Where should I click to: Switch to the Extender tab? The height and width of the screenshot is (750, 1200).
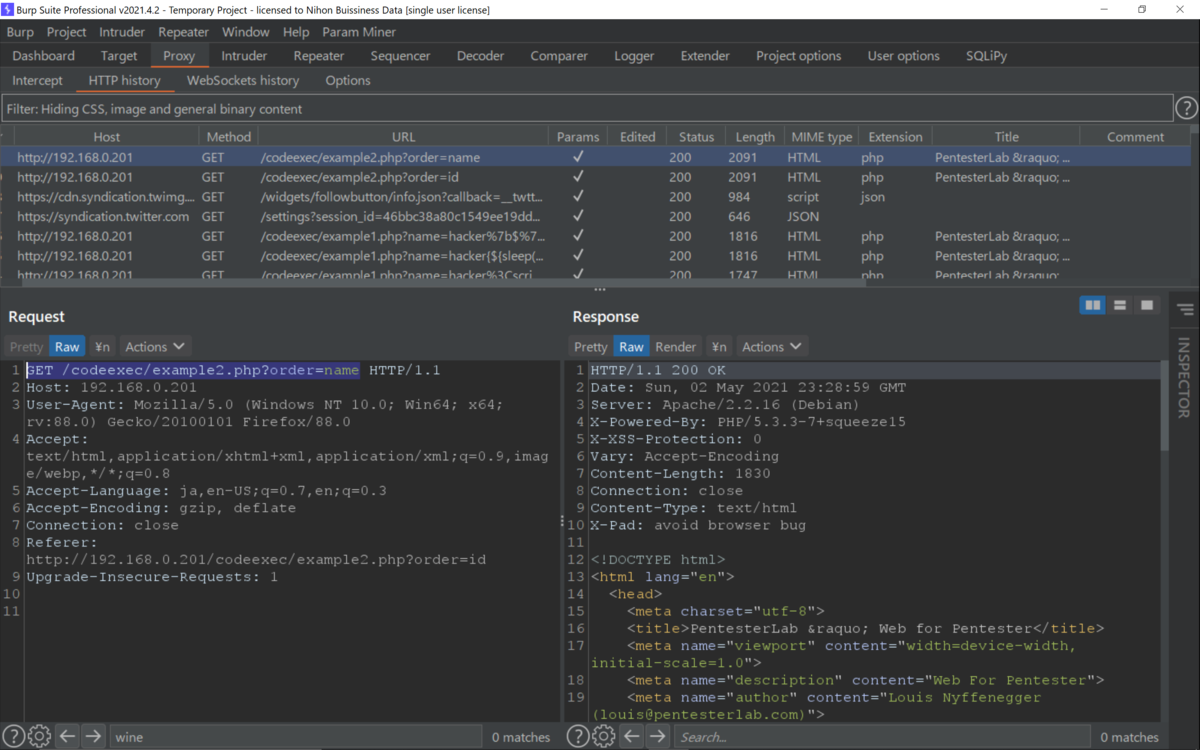pos(705,56)
